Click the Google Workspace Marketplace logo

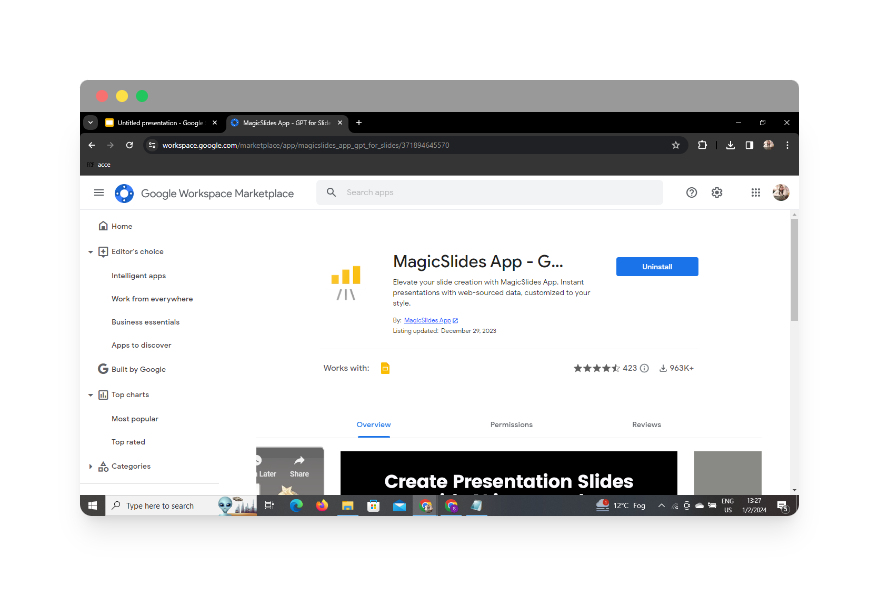(x=124, y=193)
